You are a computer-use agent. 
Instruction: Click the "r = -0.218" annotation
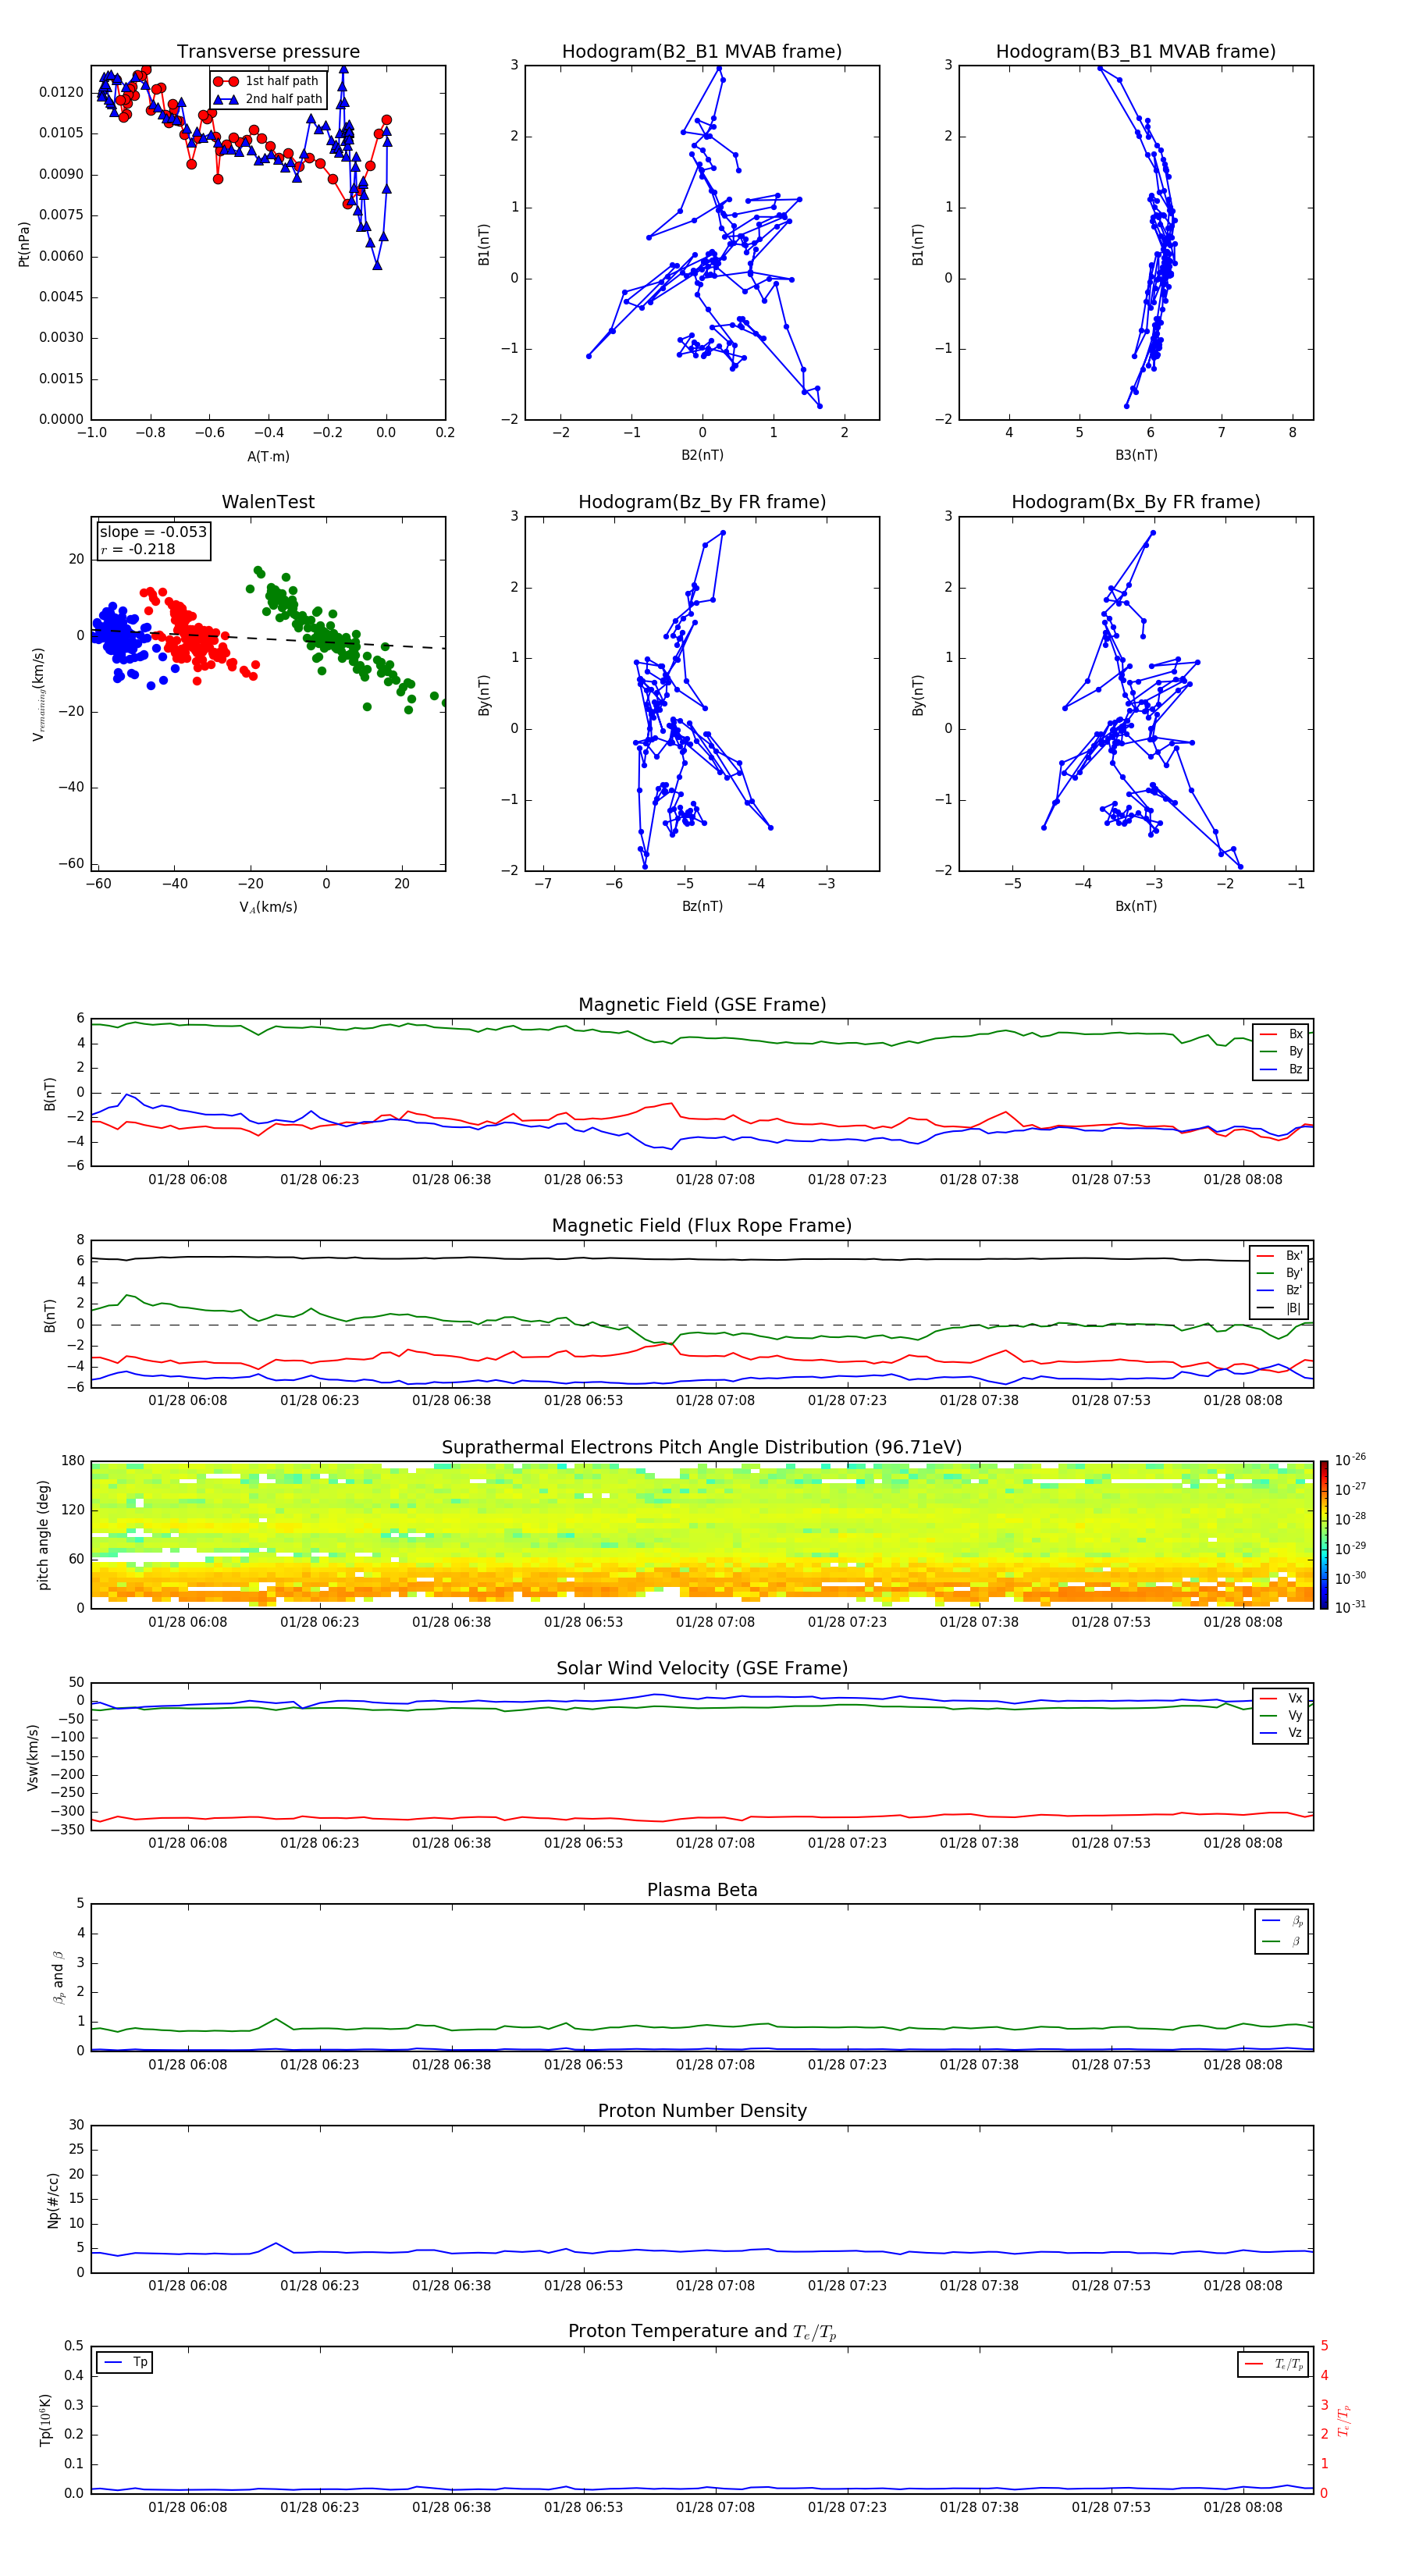138,549
